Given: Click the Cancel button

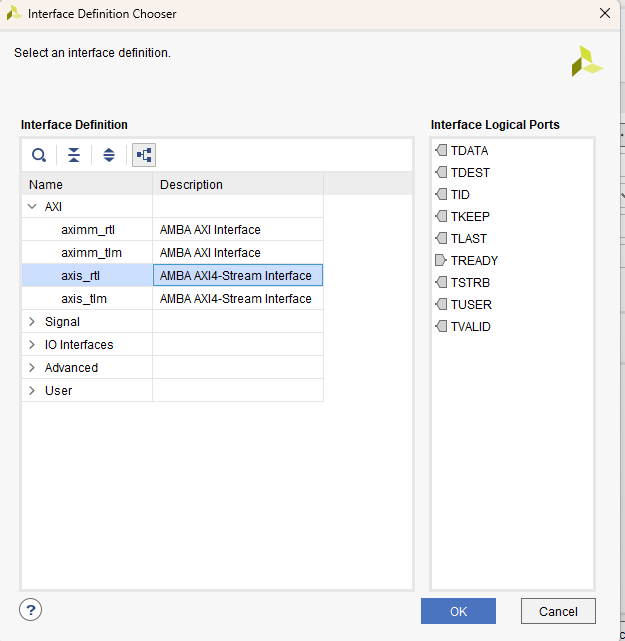Looking at the screenshot, I should 558,611.
